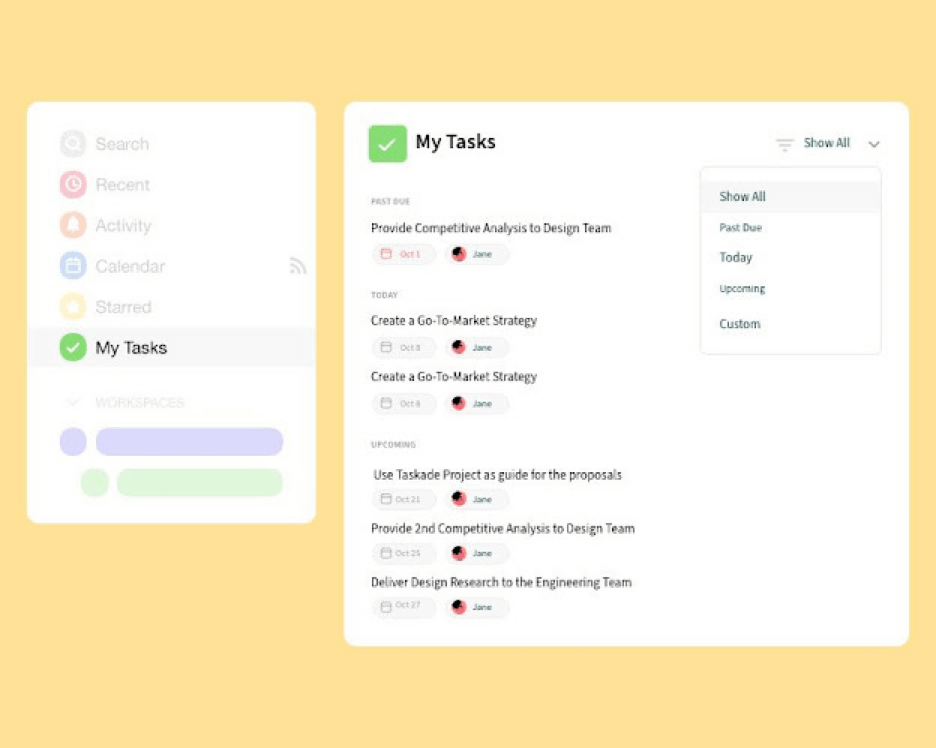Viewport: 936px width, 748px height.
Task: Select the Upcoming filter option
Action: pos(742,289)
